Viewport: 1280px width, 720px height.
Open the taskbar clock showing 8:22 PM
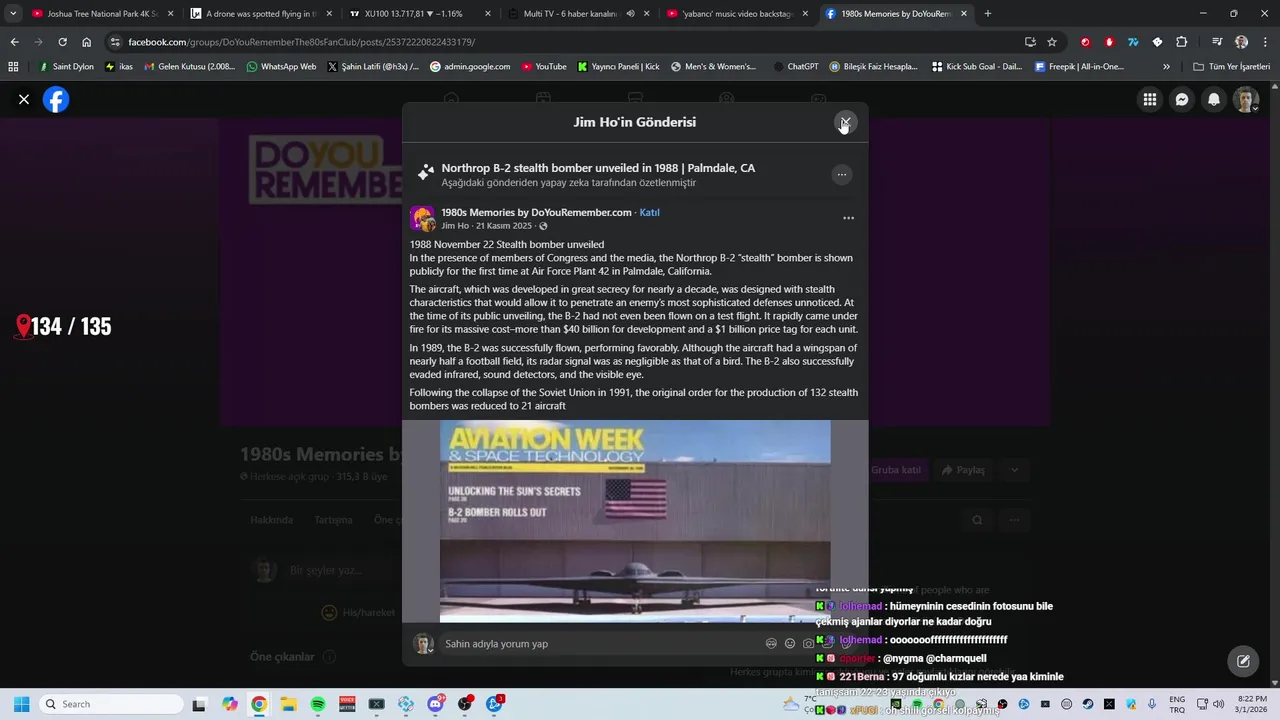[x=1252, y=704]
